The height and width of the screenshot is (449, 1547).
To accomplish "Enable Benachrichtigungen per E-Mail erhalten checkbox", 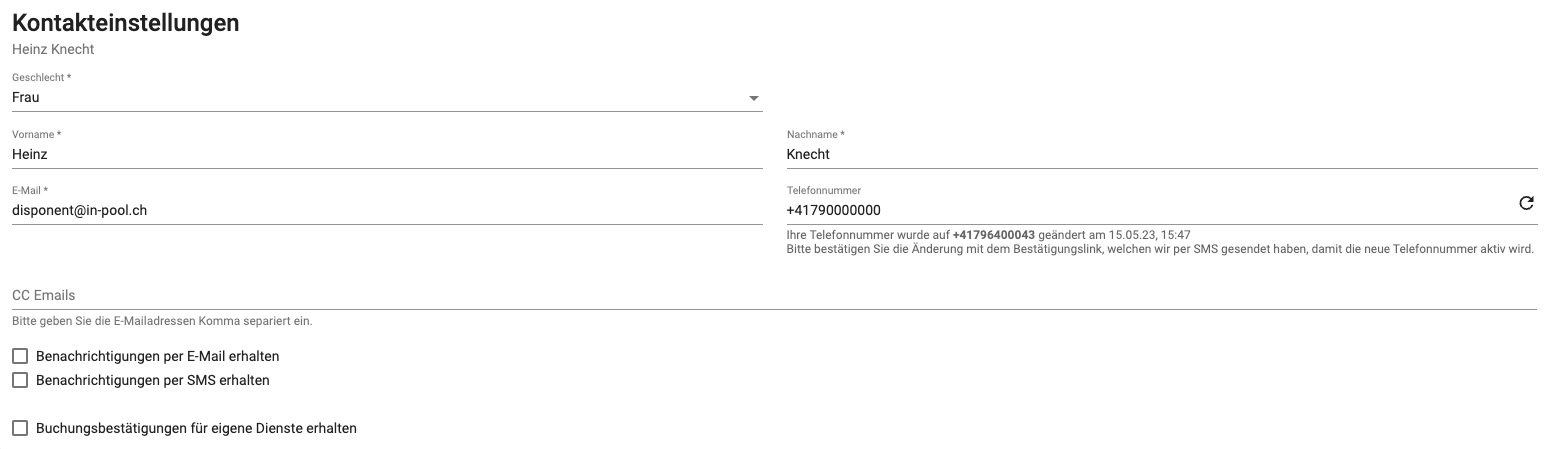I will [x=20, y=356].
